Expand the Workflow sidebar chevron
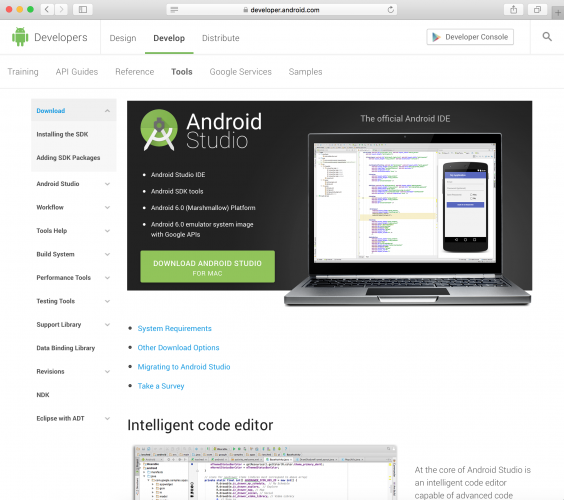This screenshot has height=500, width=564. coord(107,207)
